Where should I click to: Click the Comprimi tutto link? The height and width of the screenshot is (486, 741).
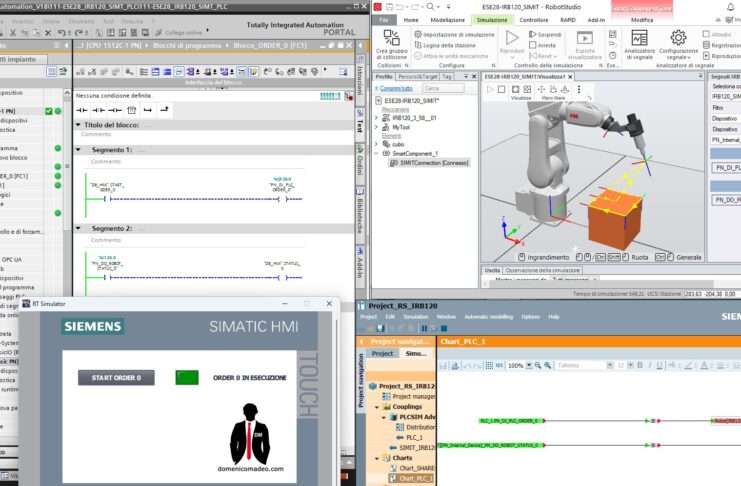pyautogui.click(x=396, y=88)
